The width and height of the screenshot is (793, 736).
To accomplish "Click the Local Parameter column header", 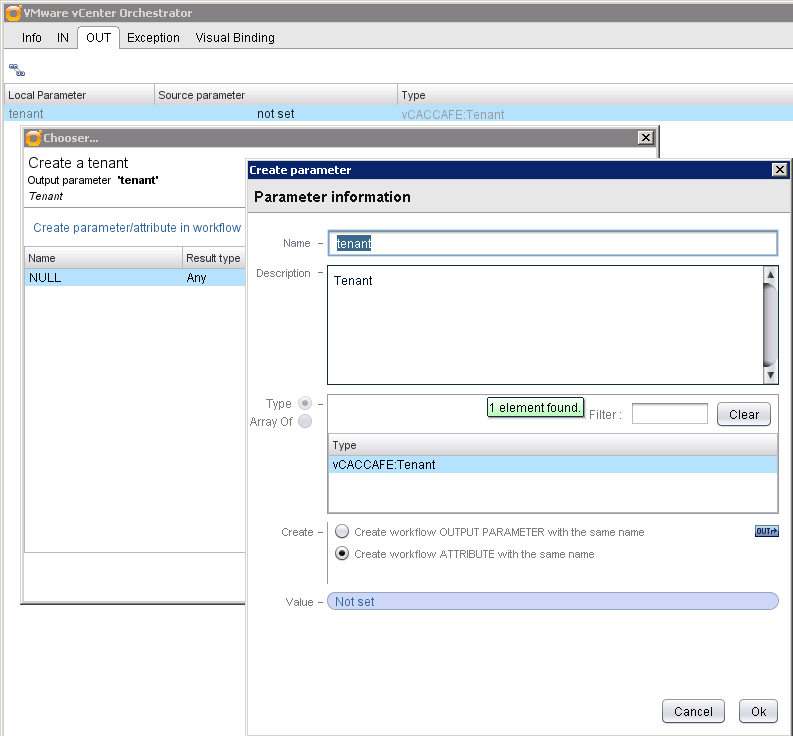I will pos(79,95).
